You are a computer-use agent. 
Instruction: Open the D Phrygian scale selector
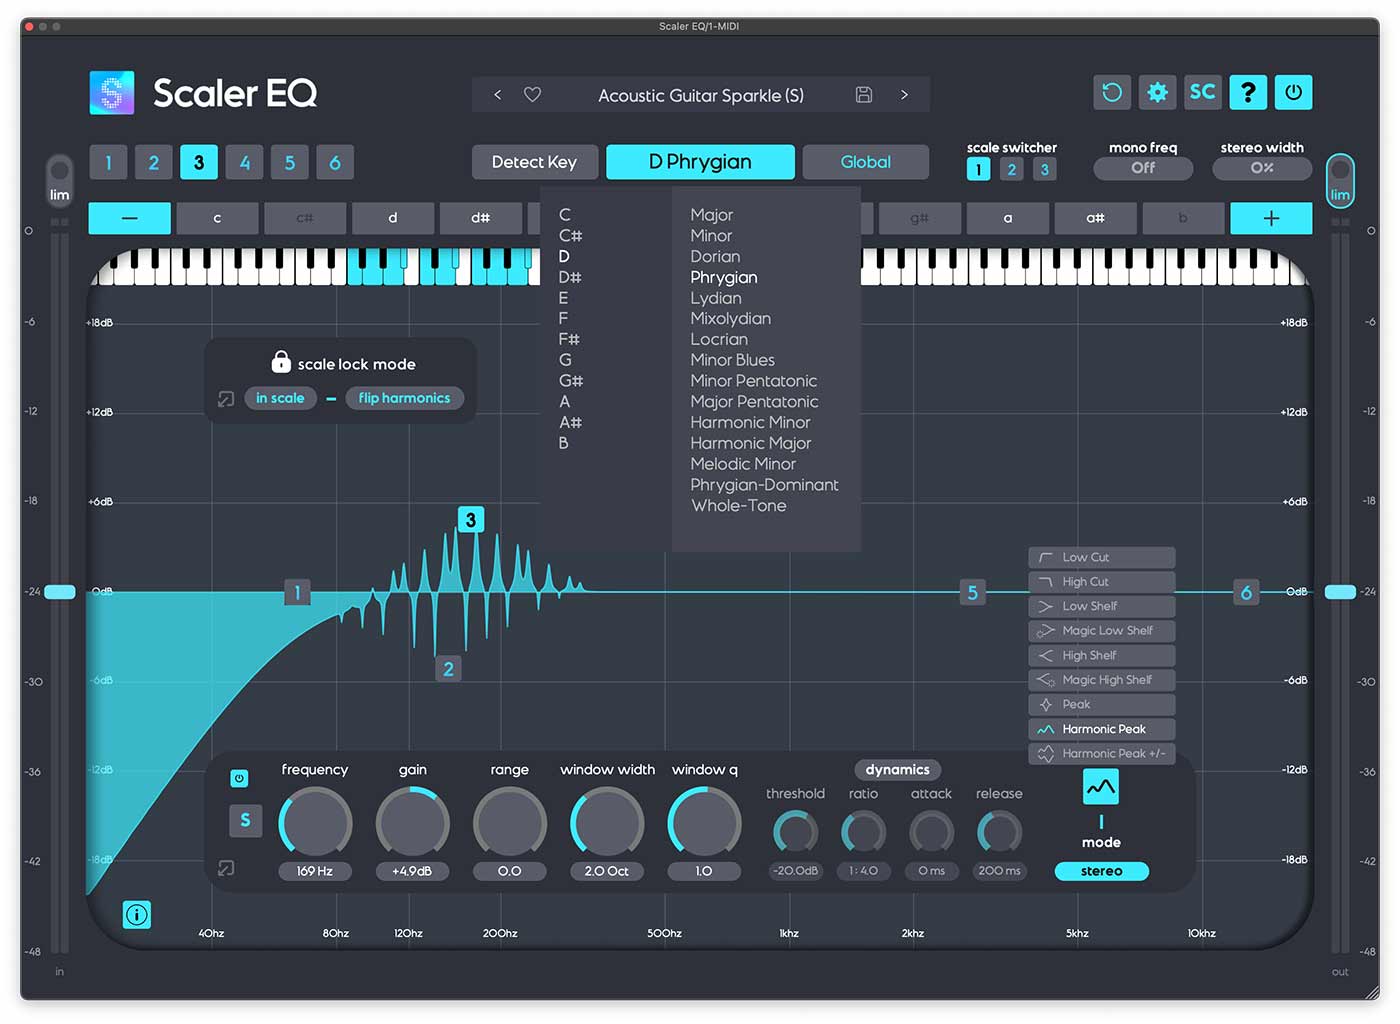700,161
